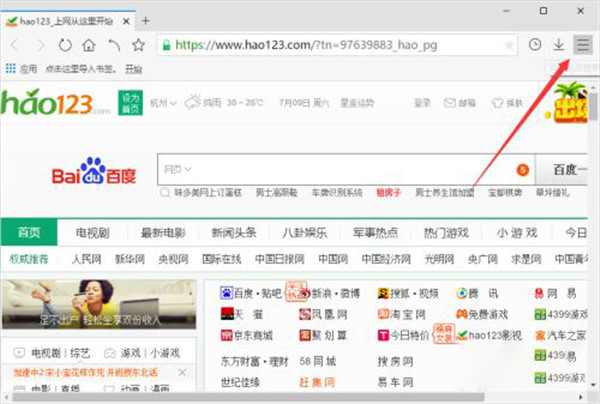Select the 最新电影 navigation tab
600x404 pixels.
pos(163,232)
